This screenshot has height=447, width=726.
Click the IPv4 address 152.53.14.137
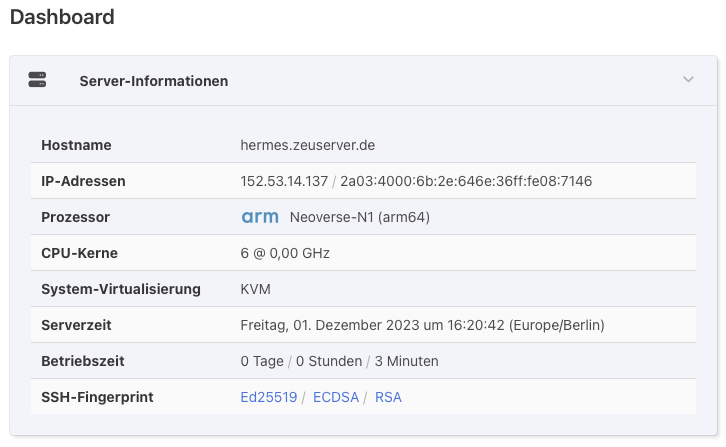click(284, 181)
